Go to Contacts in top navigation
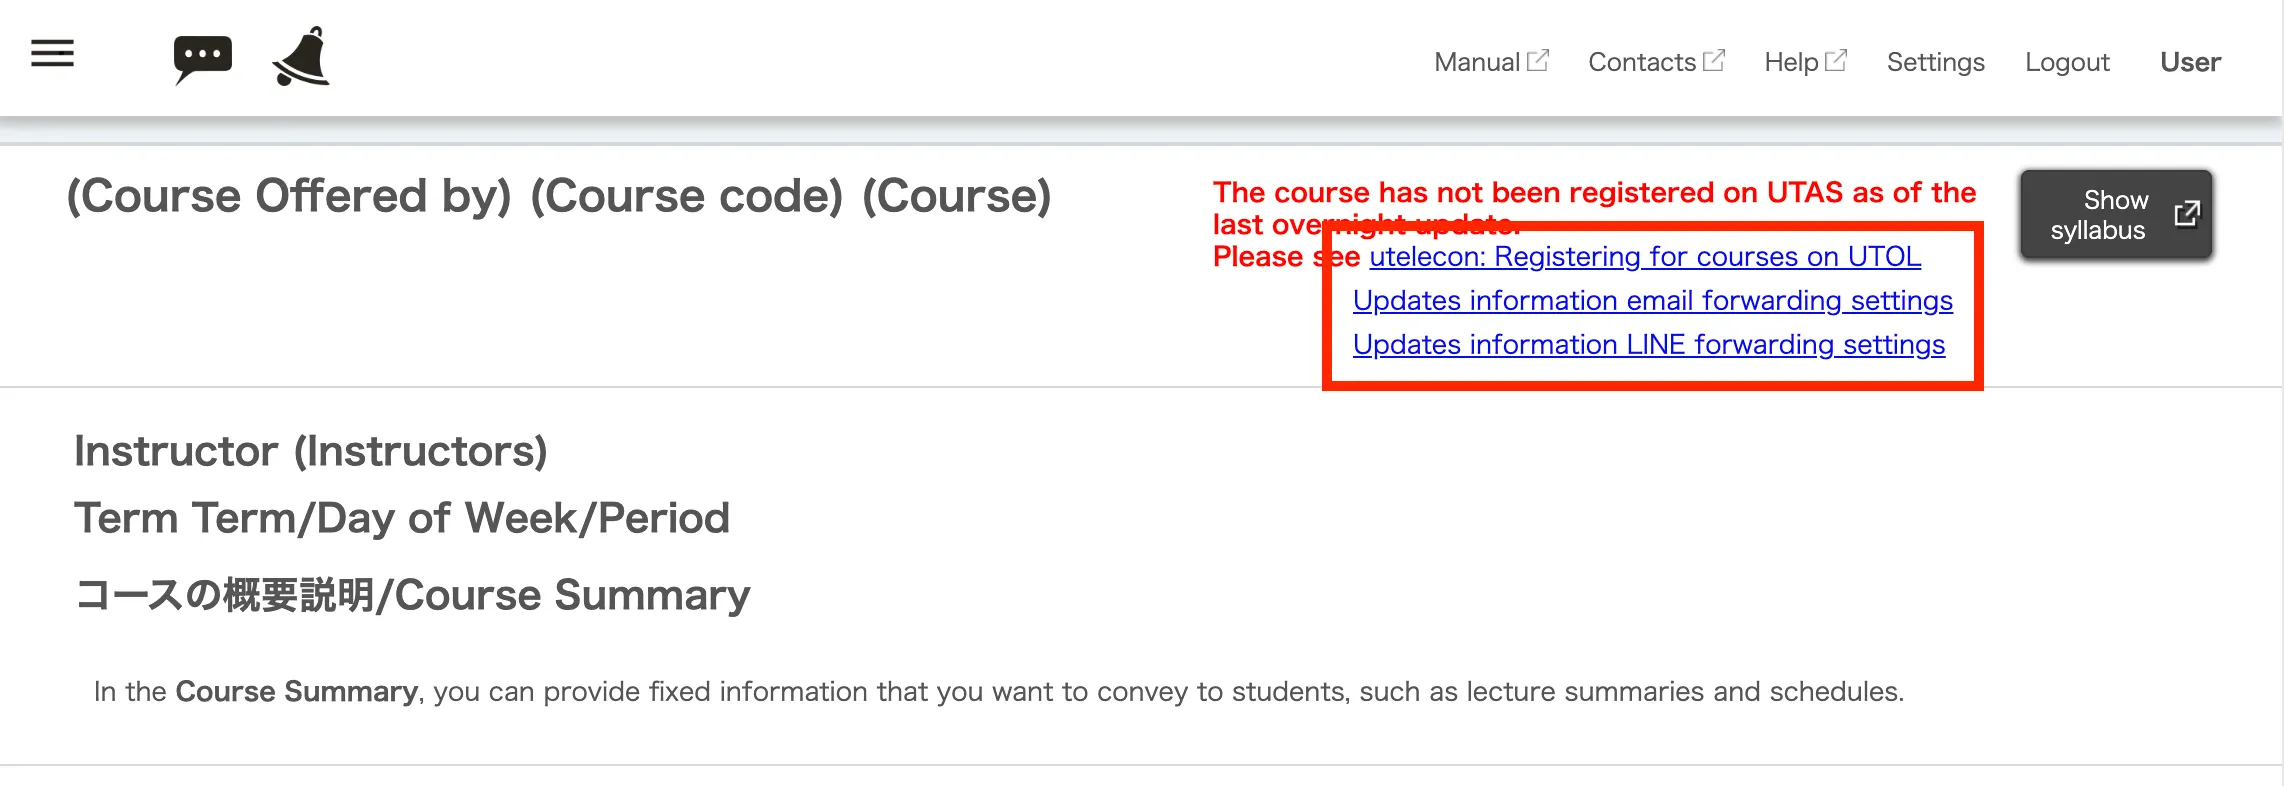This screenshot has width=2284, height=786. click(x=1641, y=62)
